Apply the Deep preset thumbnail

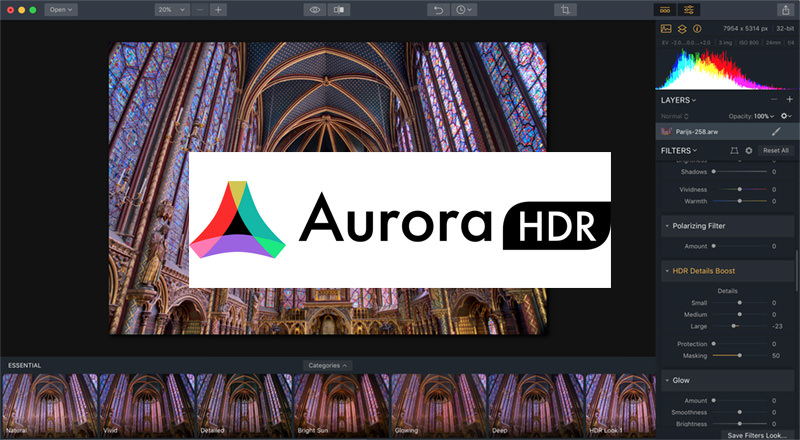click(536, 405)
